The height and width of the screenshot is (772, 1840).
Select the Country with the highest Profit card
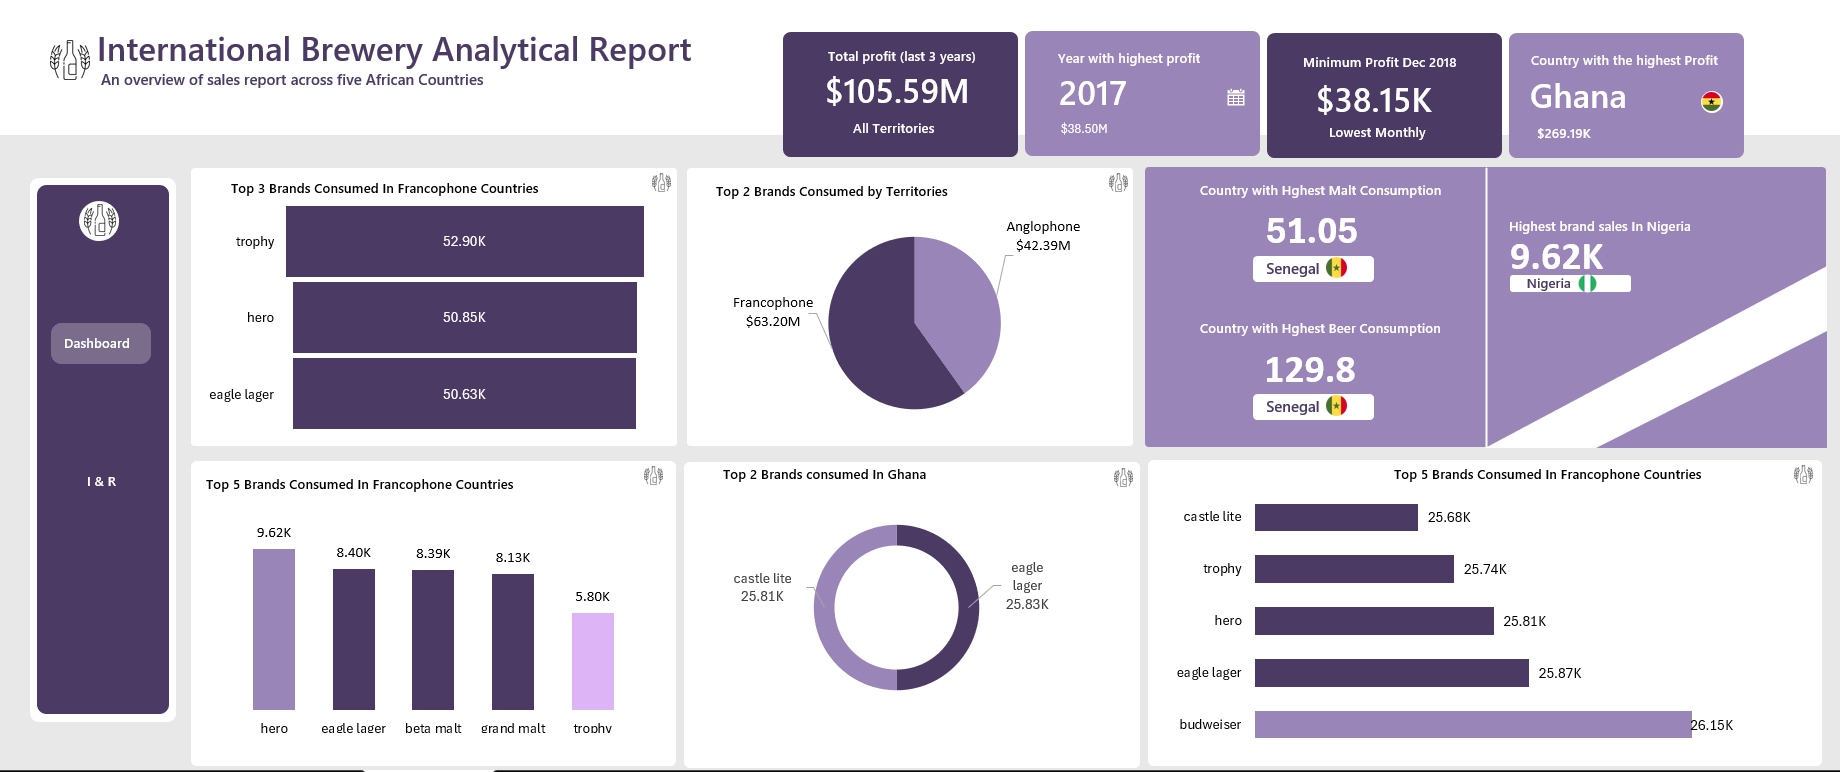pos(1626,96)
